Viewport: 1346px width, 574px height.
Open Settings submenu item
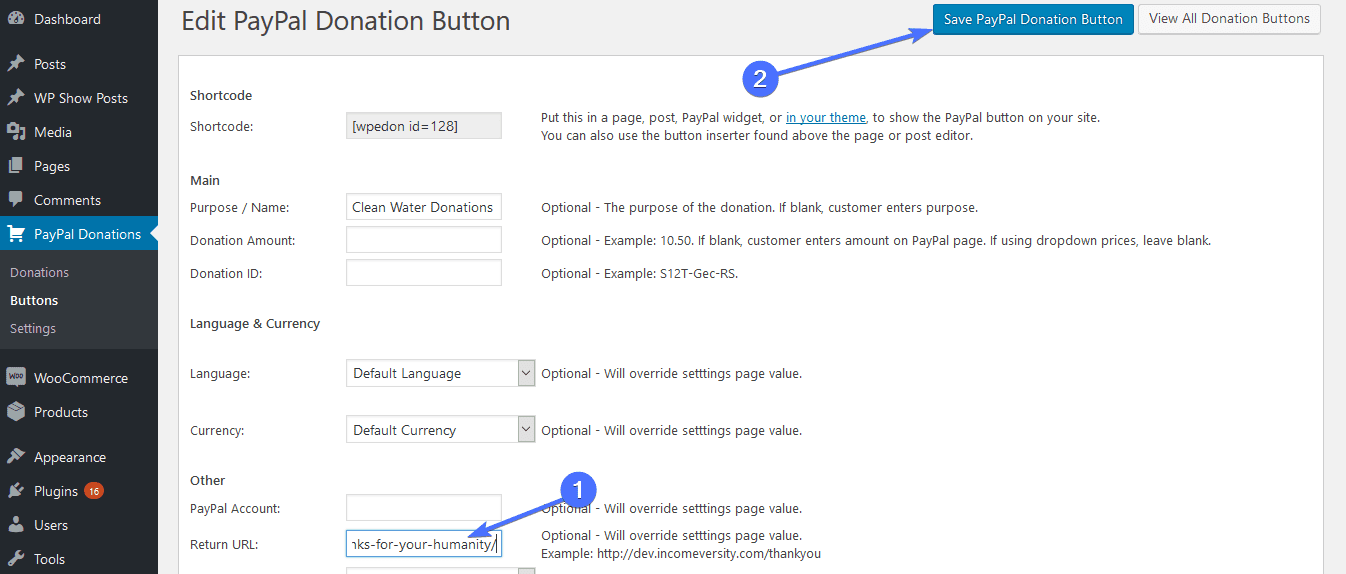33,328
